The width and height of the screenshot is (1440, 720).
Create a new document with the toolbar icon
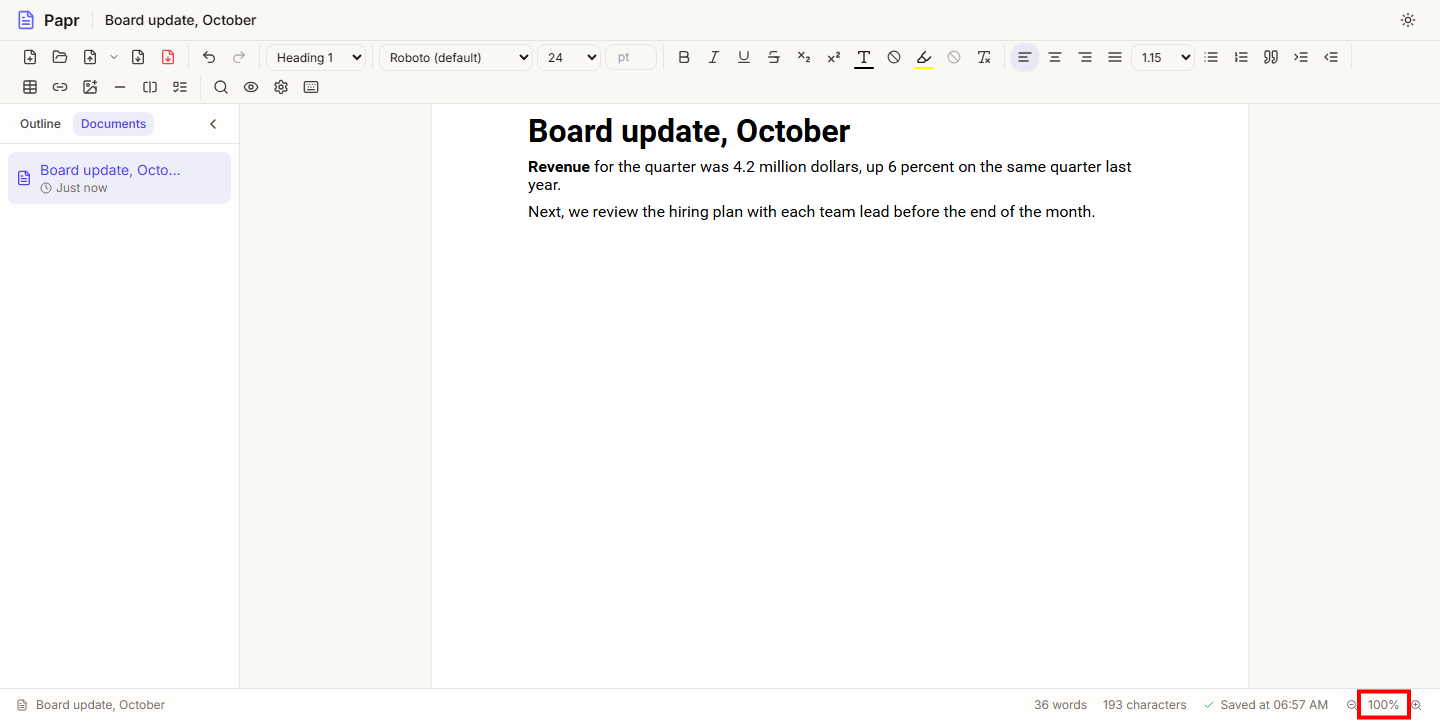click(30, 57)
